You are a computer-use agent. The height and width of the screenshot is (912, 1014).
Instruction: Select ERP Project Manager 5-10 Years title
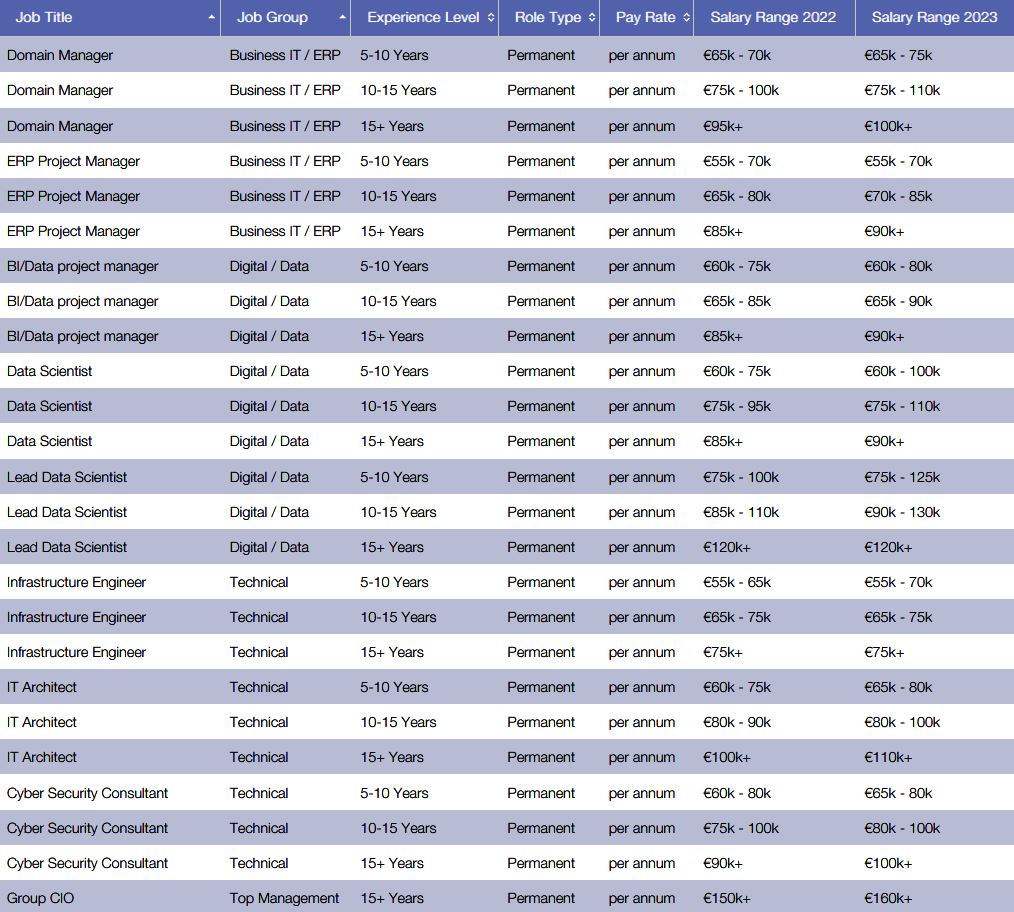[73, 161]
